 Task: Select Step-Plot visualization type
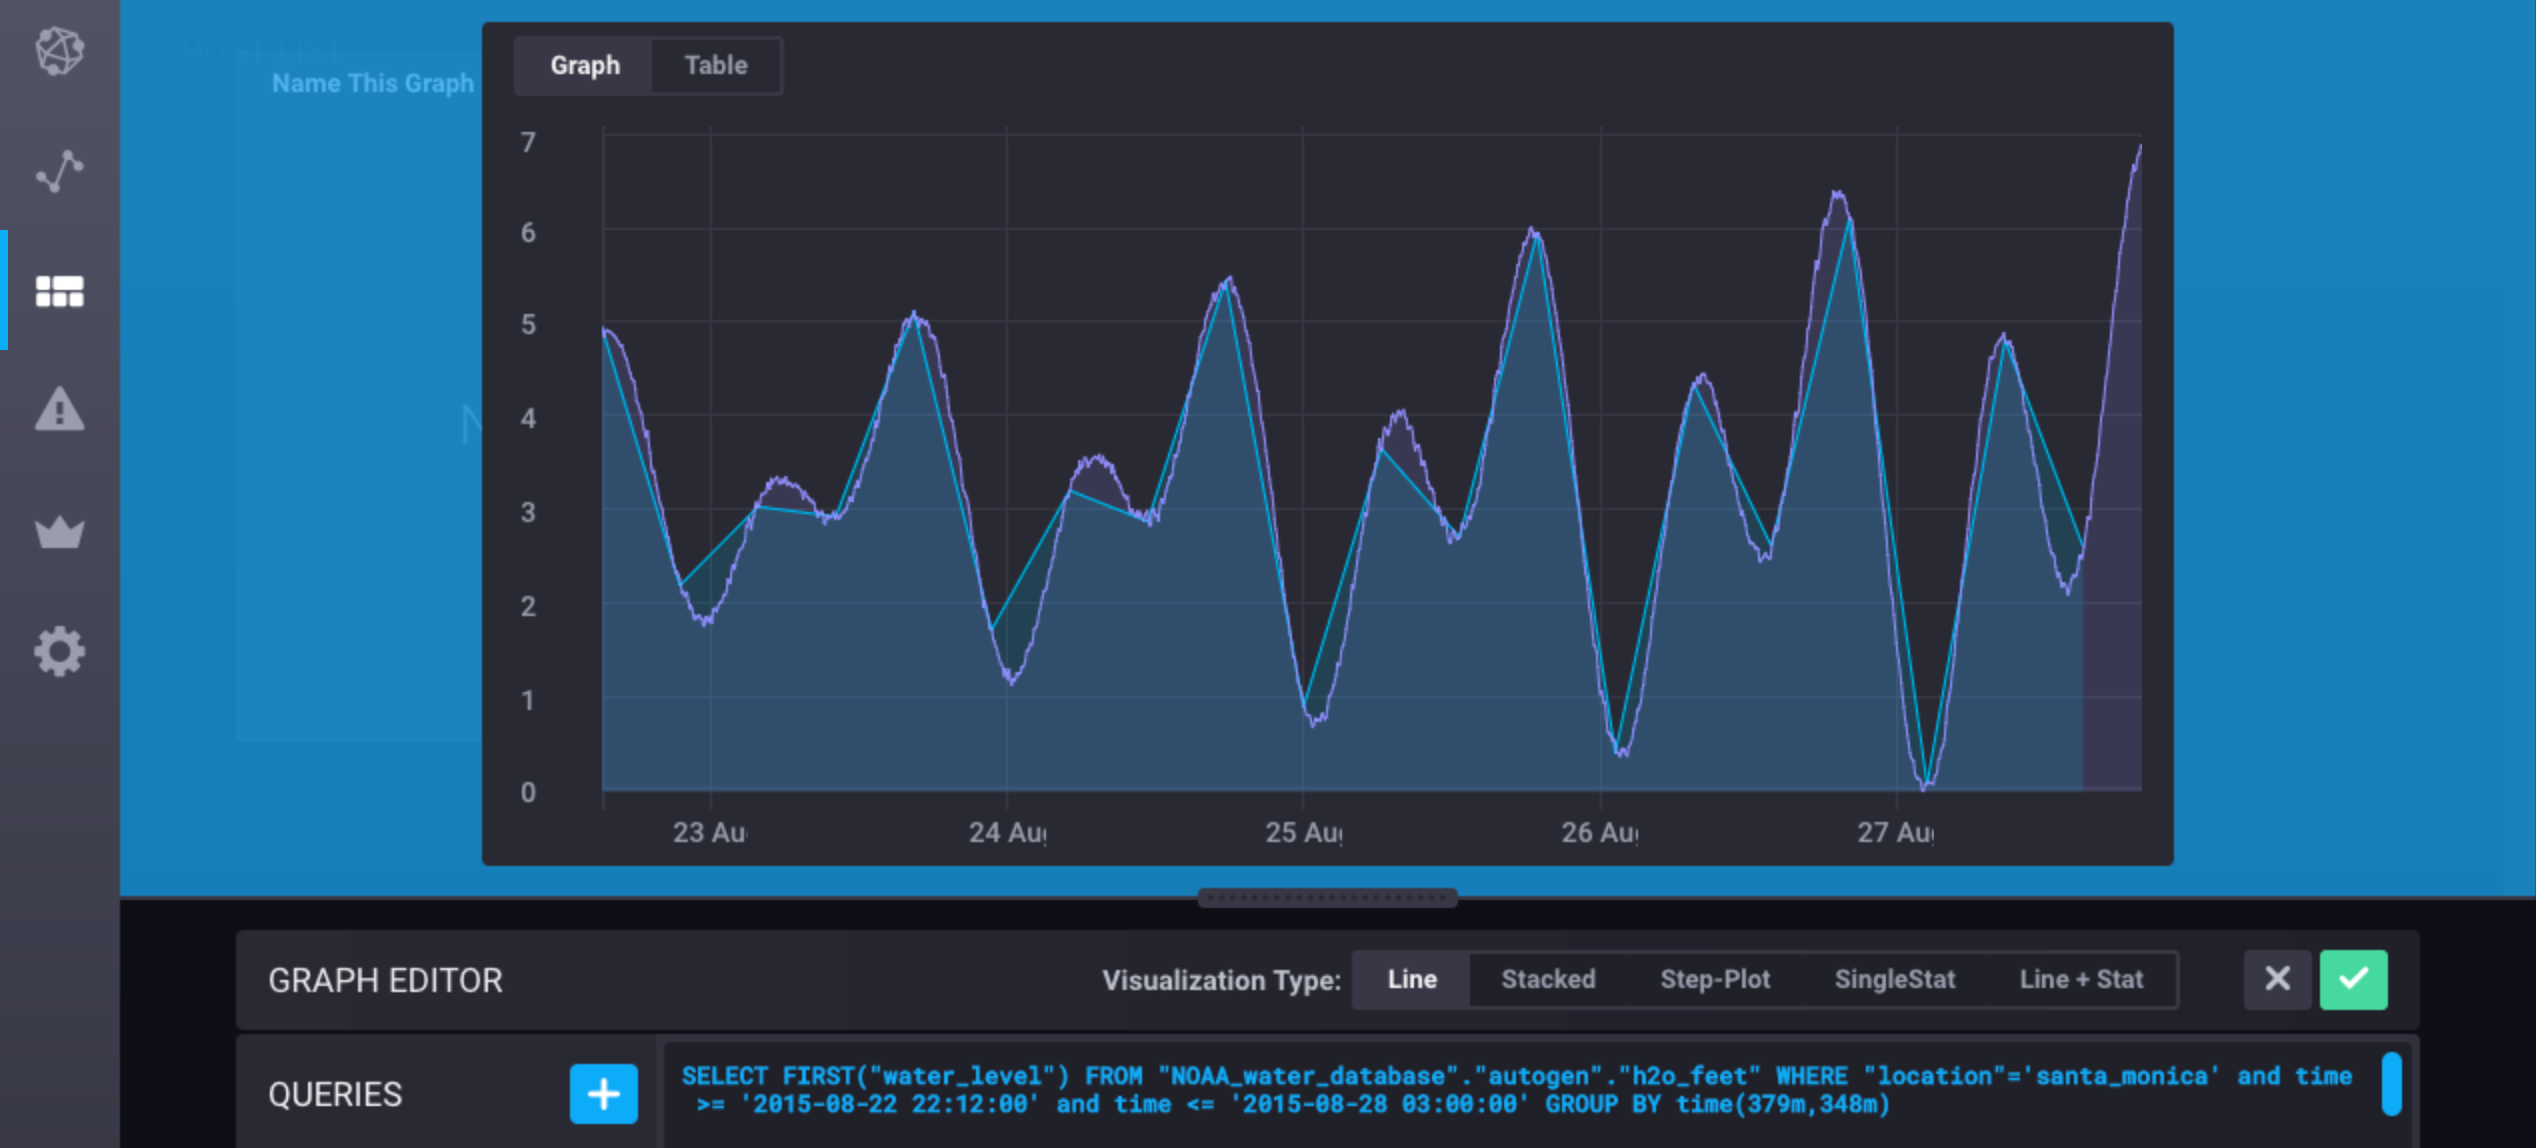1714,979
